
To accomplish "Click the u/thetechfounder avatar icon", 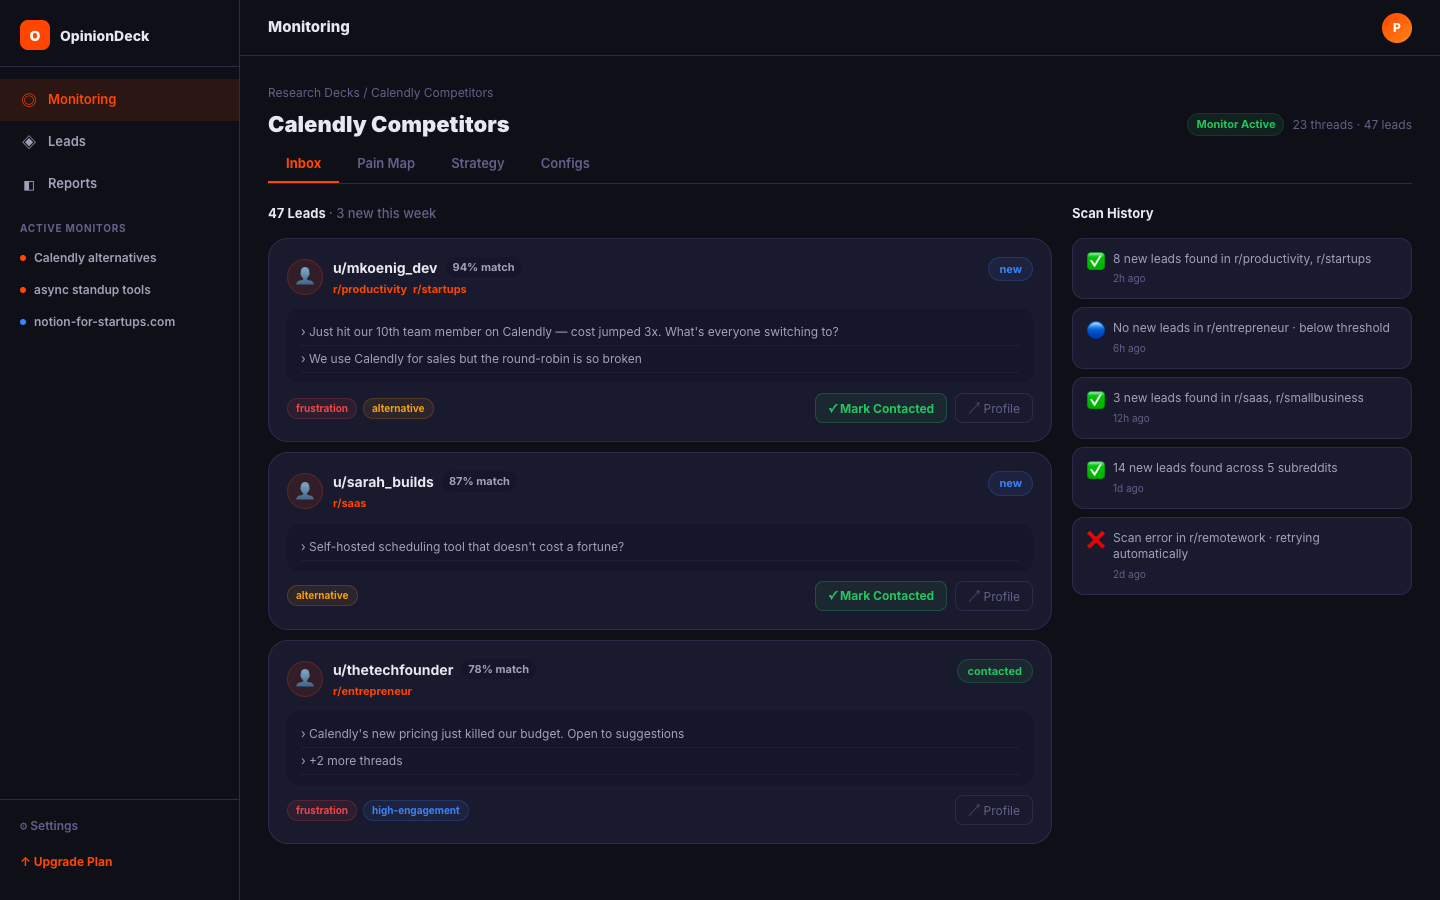I will [x=305, y=679].
